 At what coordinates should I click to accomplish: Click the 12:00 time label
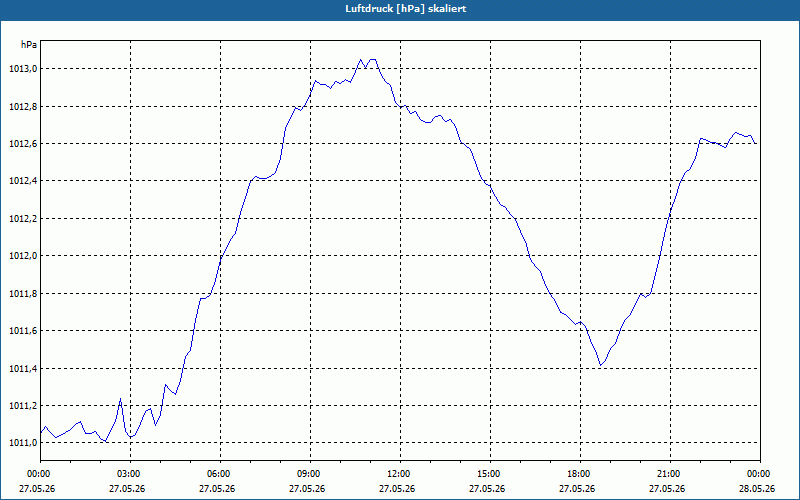pyautogui.click(x=401, y=474)
